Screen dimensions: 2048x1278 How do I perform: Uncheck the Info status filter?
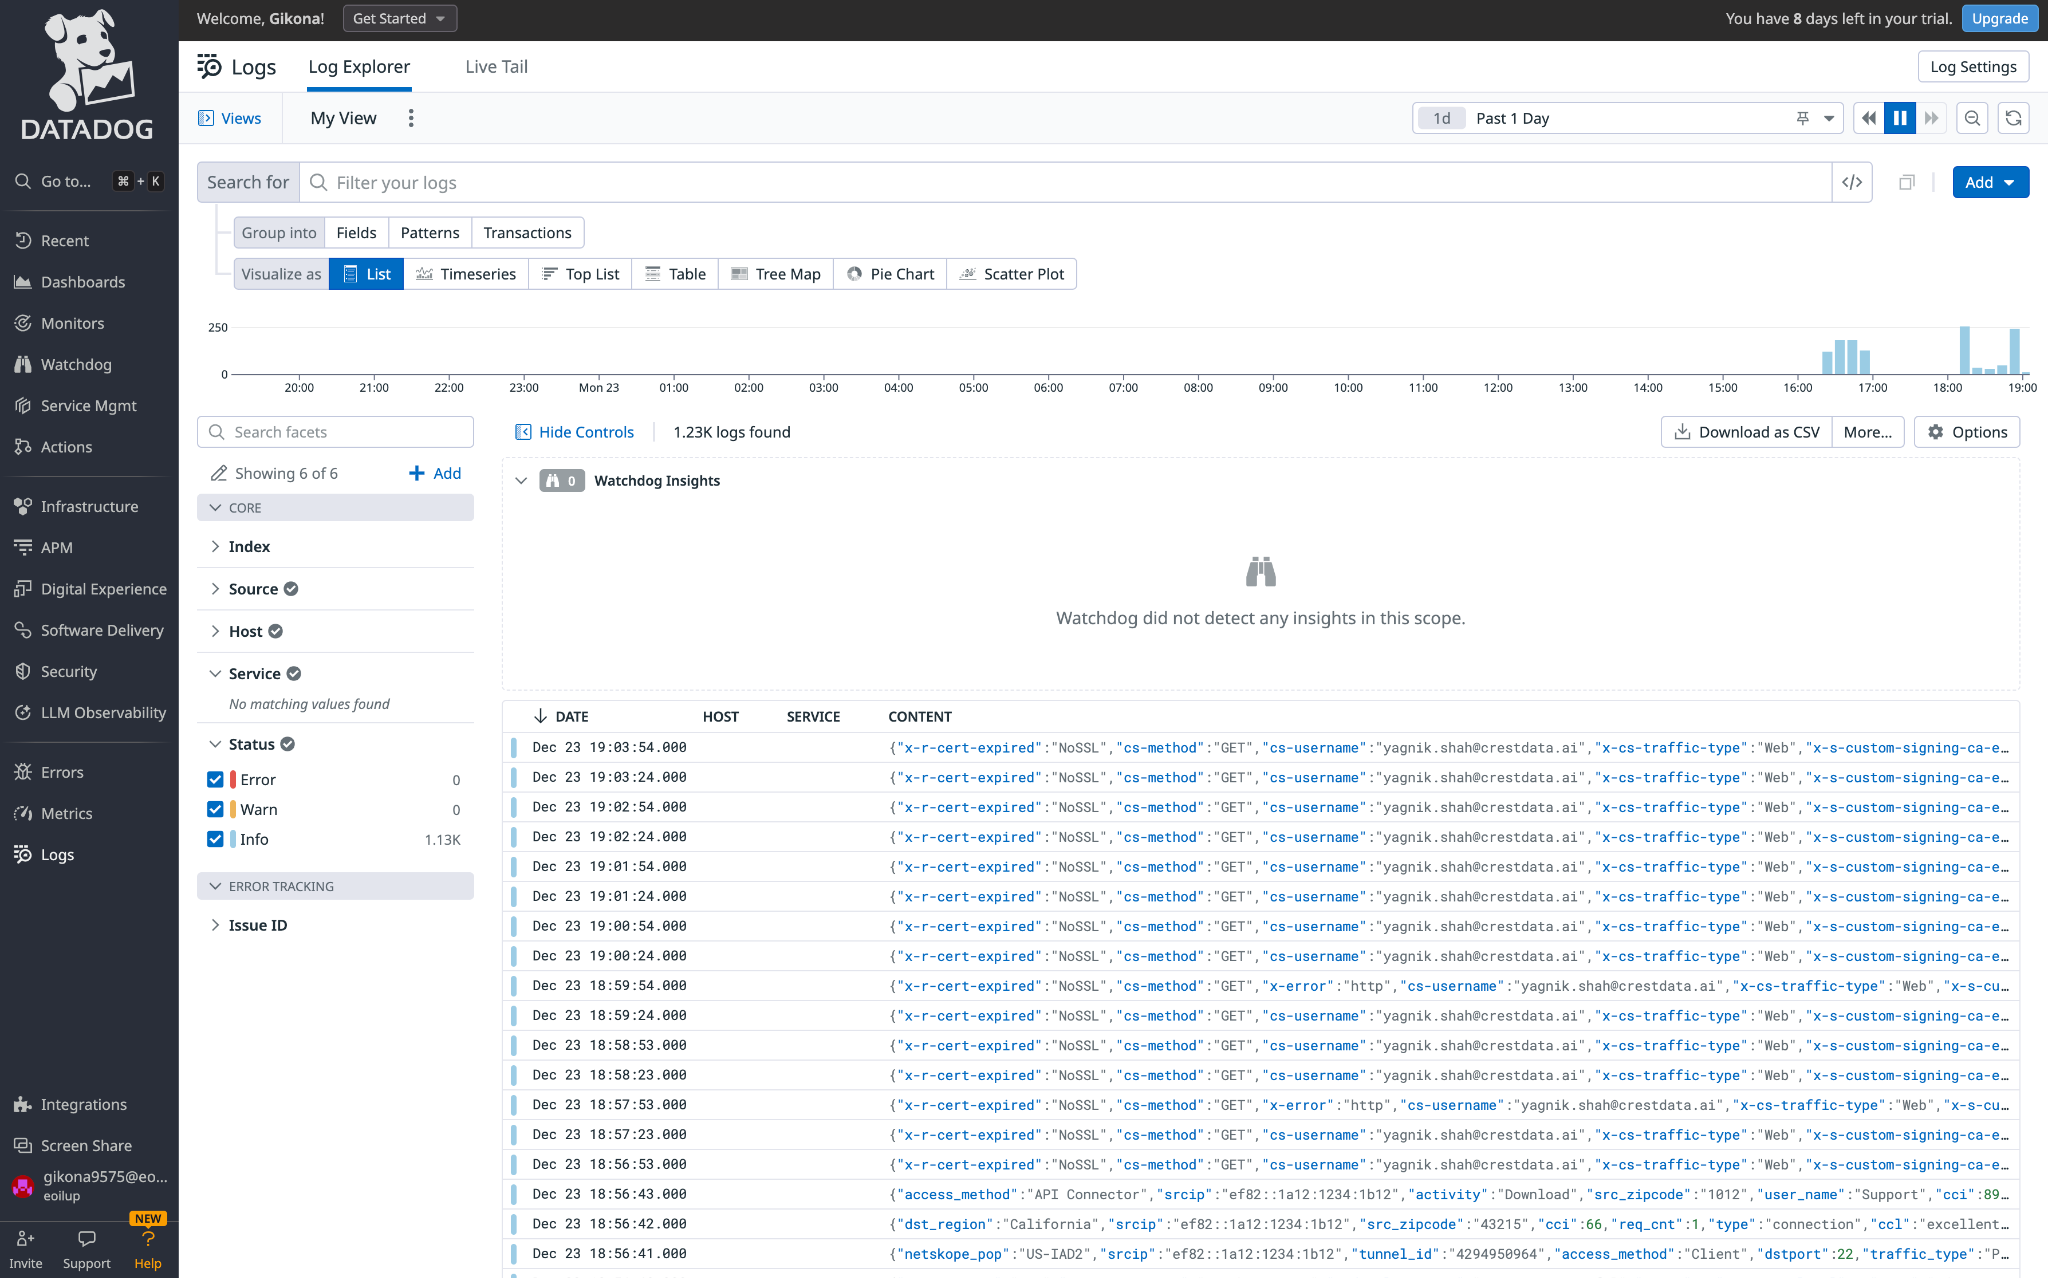click(215, 839)
